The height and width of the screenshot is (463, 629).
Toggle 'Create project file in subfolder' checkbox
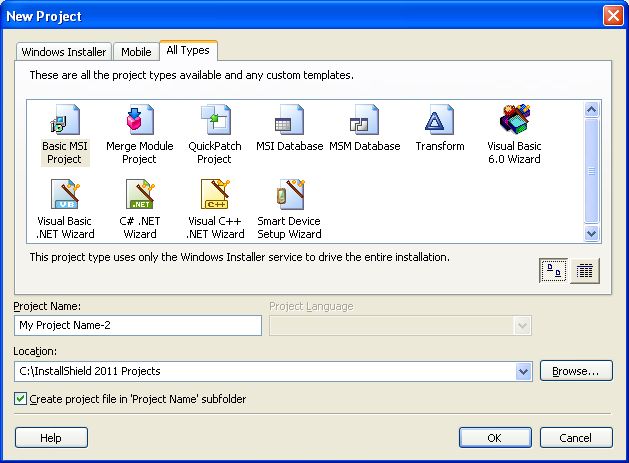tap(20, 399)
